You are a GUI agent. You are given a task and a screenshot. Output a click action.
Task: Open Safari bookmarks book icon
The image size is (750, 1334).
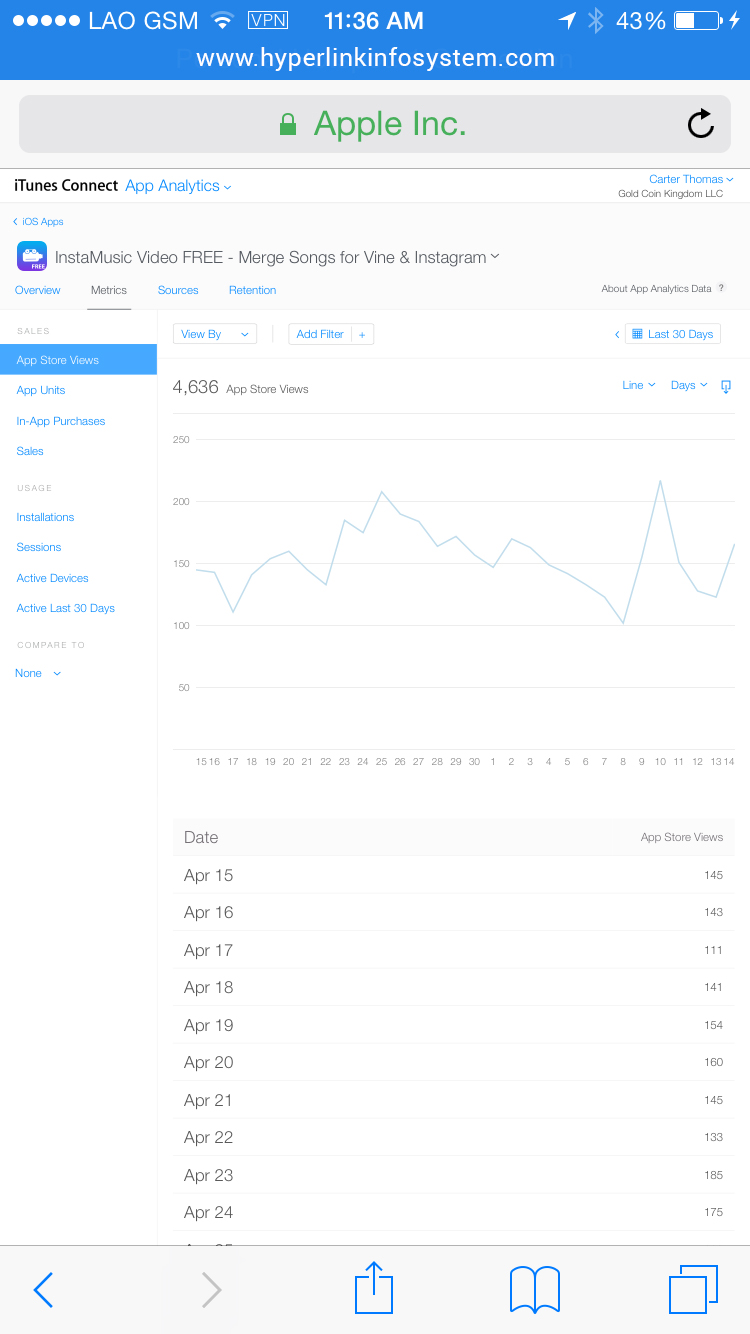tap(535, 1289)
